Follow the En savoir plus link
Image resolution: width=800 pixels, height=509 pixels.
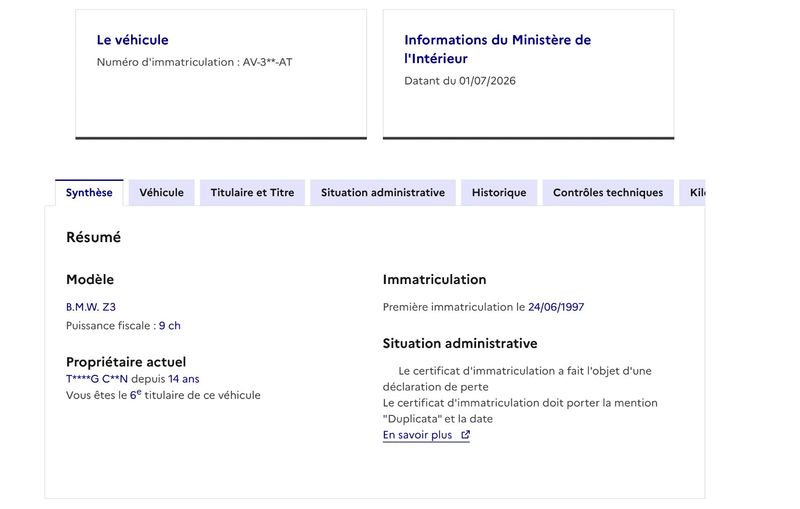(426, 435)
